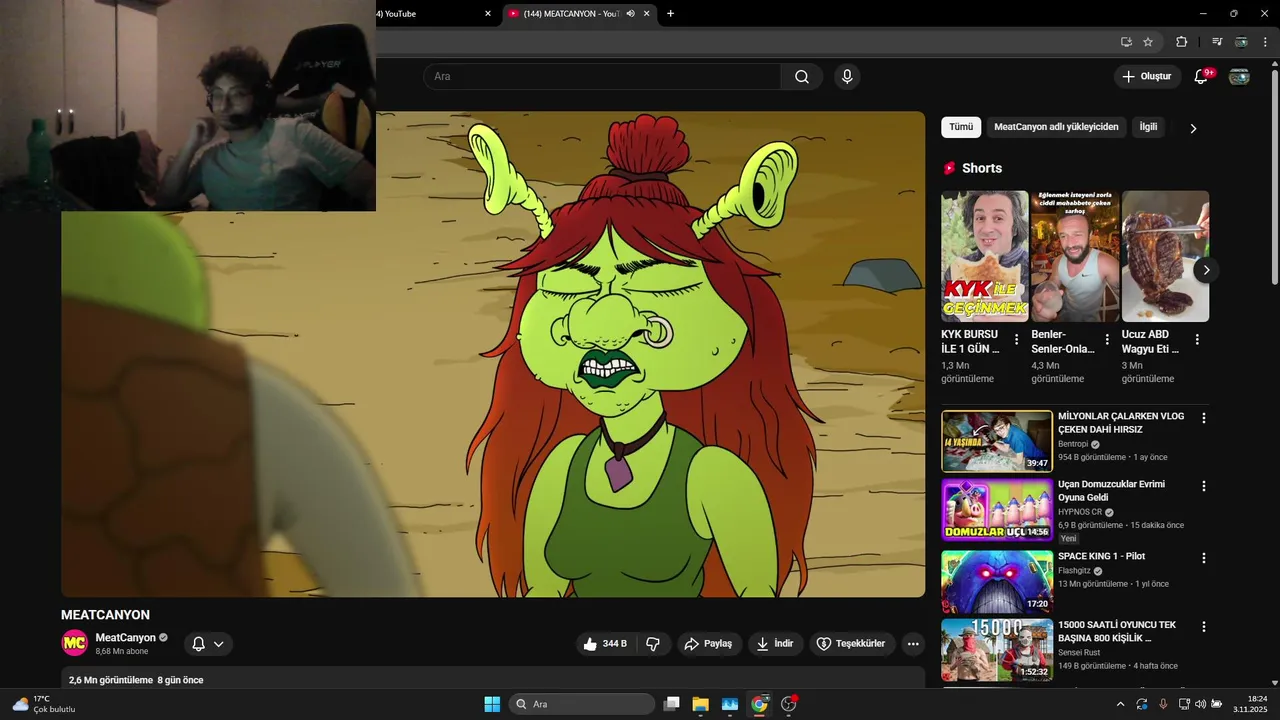1280x720 pixels.
Task: Open YouTube account avatar menu
Action: click(x=1239, y=77)
